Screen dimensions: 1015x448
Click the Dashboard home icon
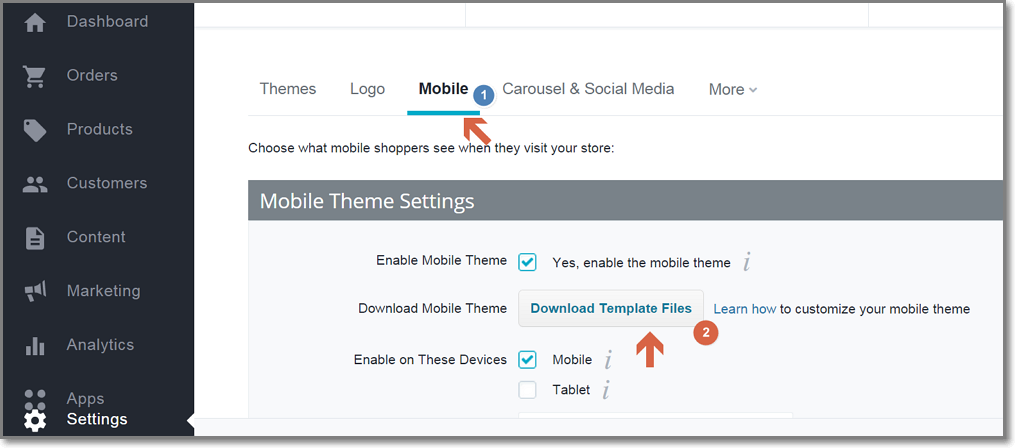coord(35,22)
